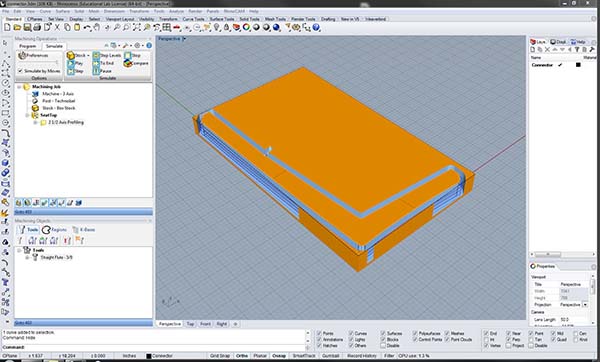Viewport: 600px width, 362px height.
Task: Click the Save disk icon
Action: (27, 27)
